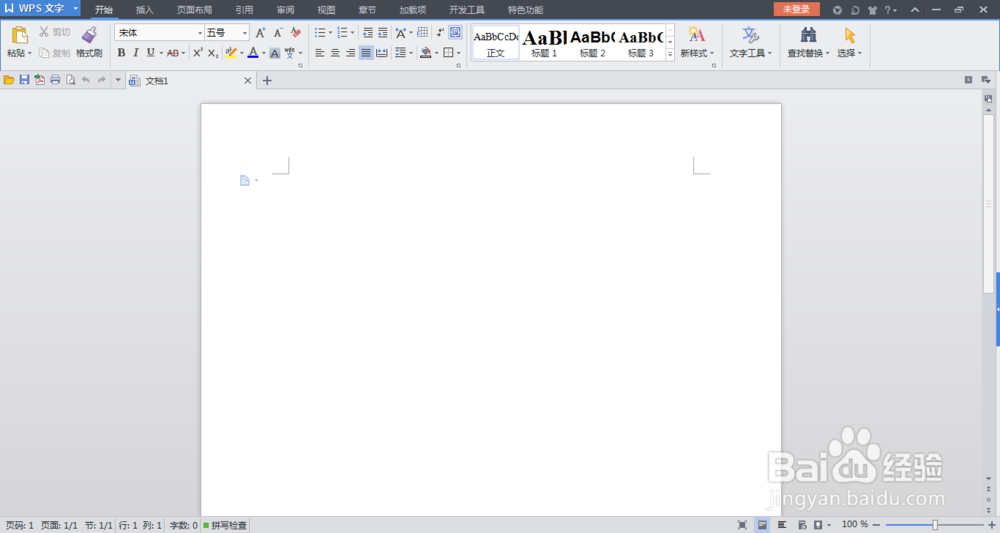Click the Text Tools icon
Viewport: 1000px width, 533px height.
(x=750, y=35)
